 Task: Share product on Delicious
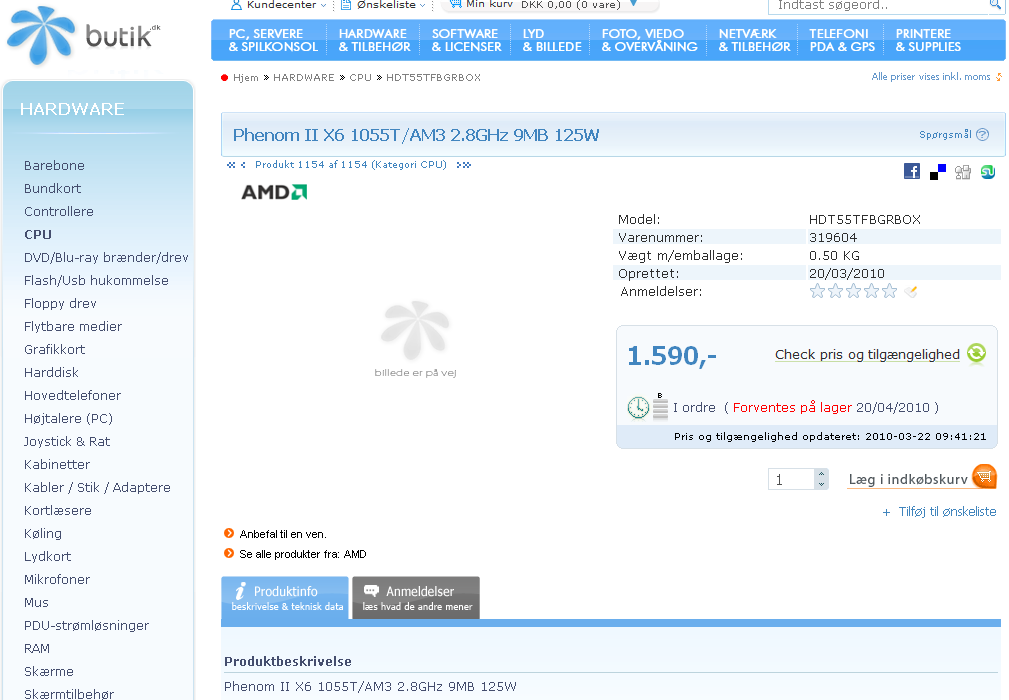click(x=938, y=172)
